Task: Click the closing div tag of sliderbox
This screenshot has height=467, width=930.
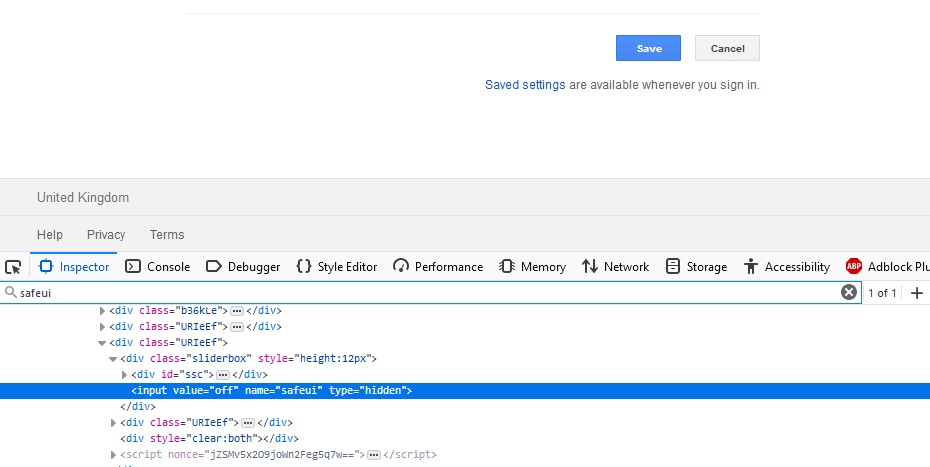Action: [x=138, y=406]
